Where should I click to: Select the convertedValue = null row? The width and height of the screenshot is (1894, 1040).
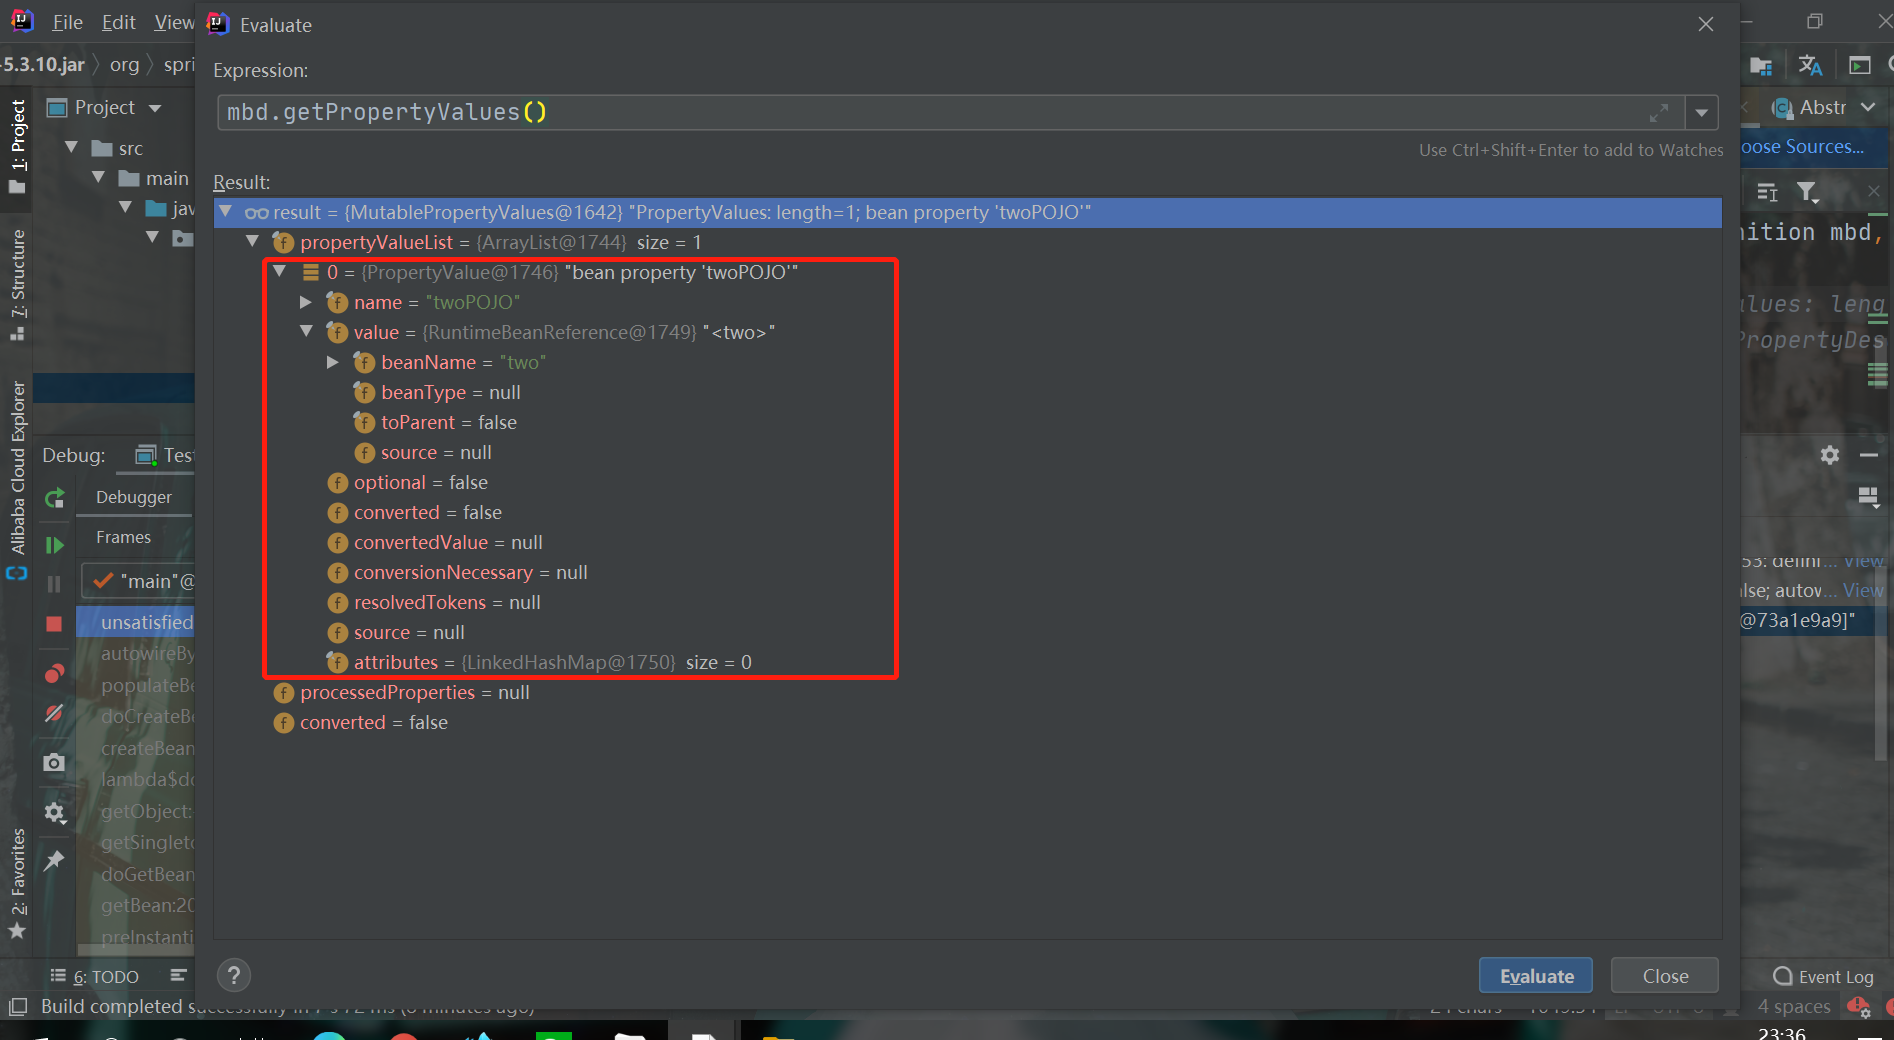[x=435, y=542]
